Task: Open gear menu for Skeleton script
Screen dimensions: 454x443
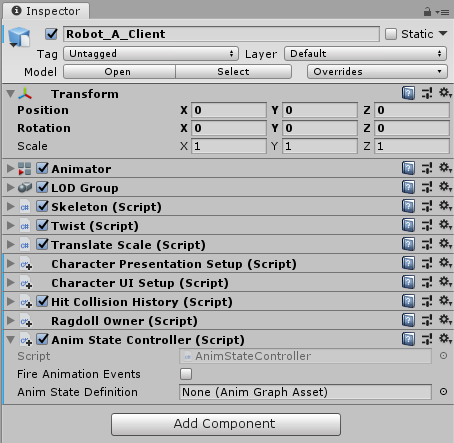Action: coord(445,206)
